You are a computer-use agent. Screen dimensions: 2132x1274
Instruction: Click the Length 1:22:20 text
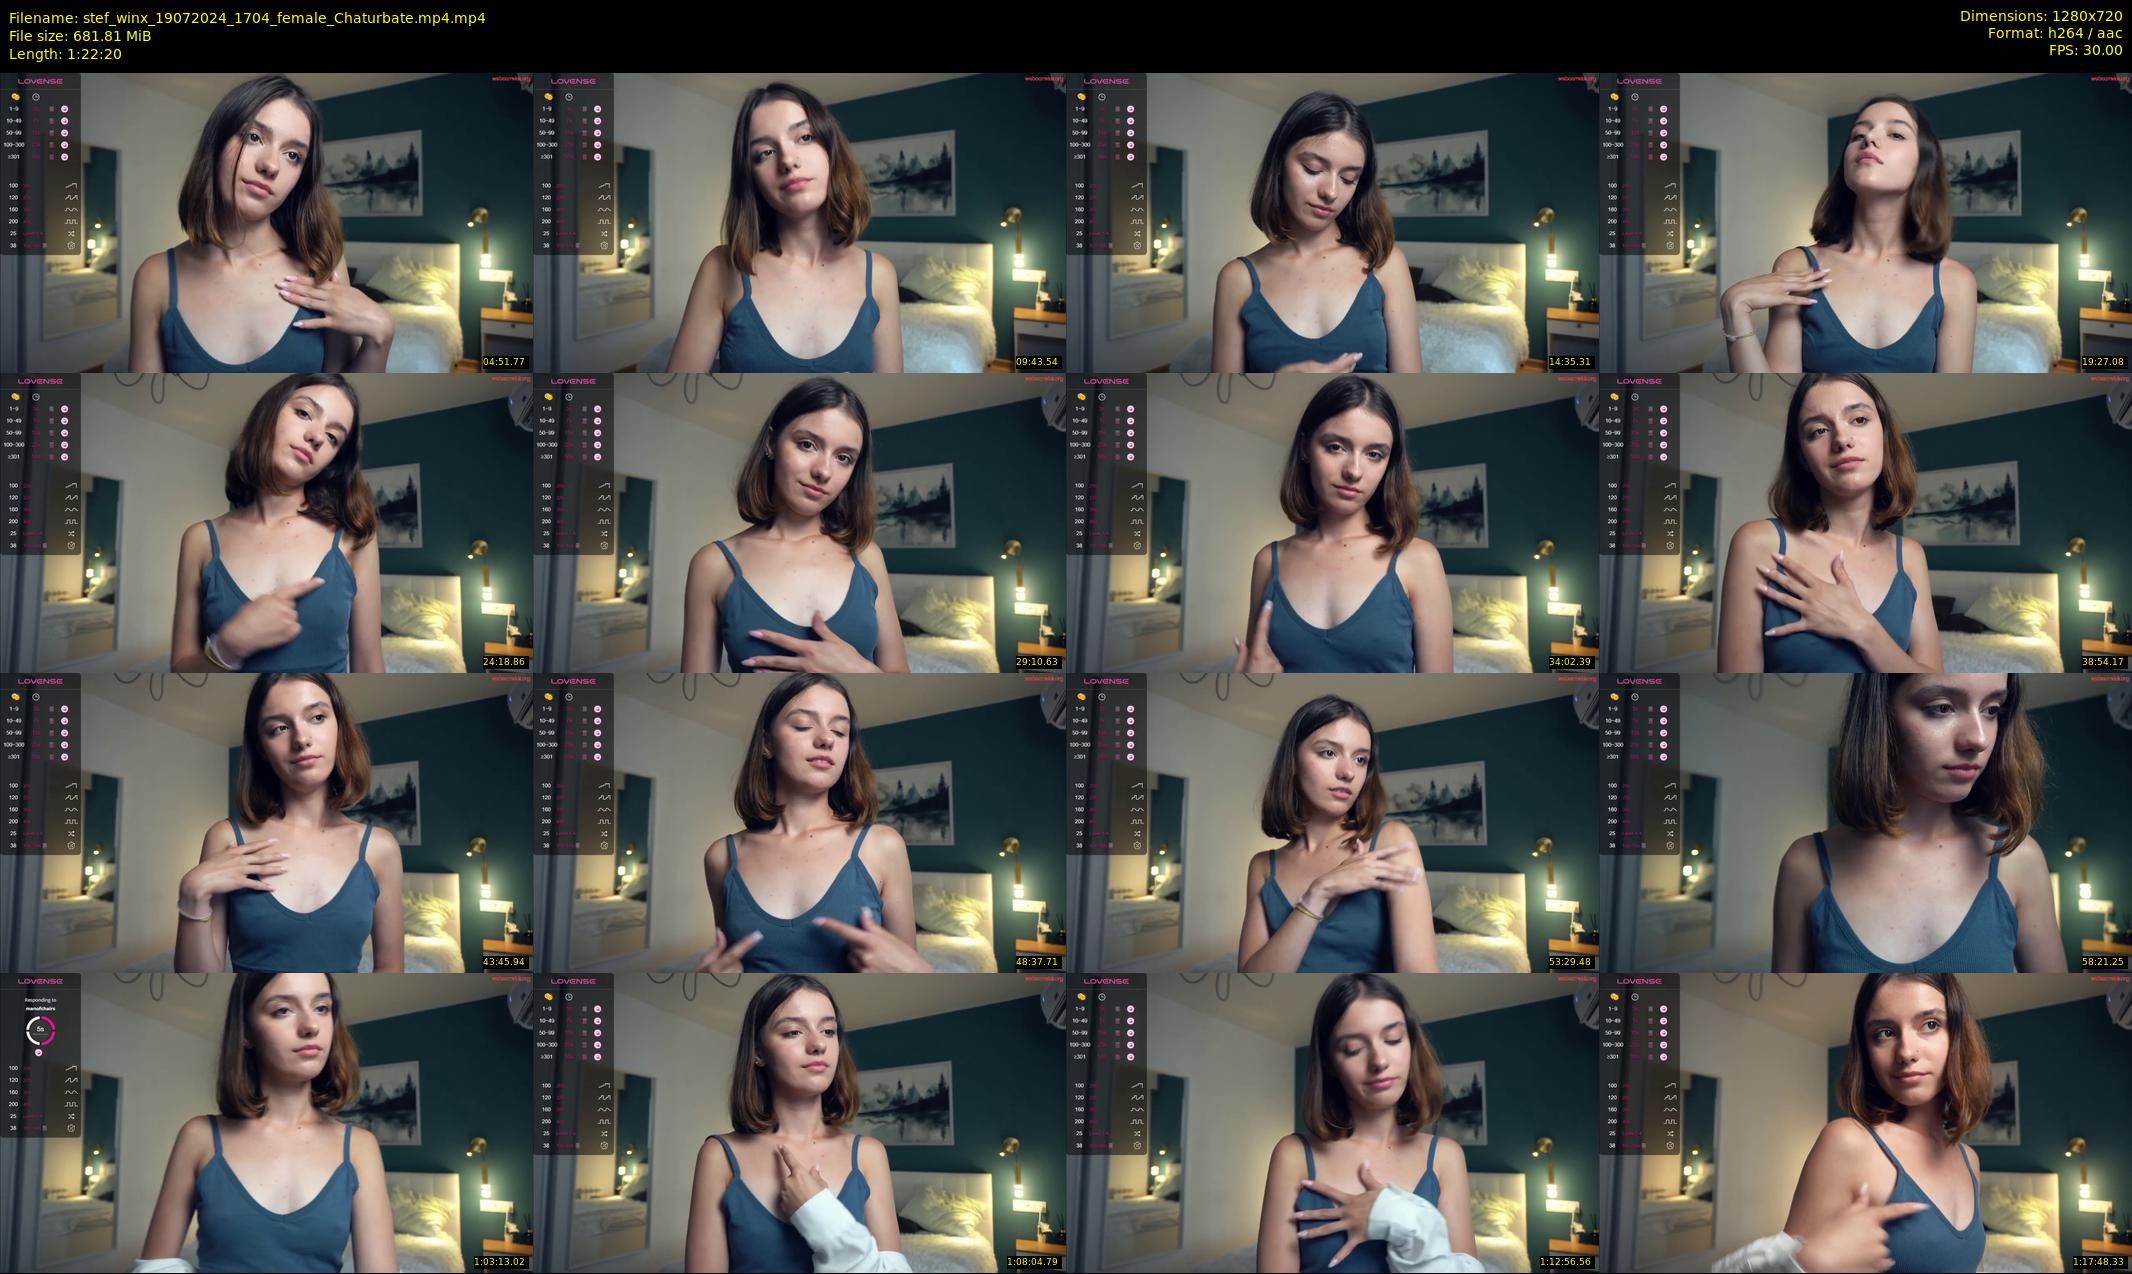[65, 54]
